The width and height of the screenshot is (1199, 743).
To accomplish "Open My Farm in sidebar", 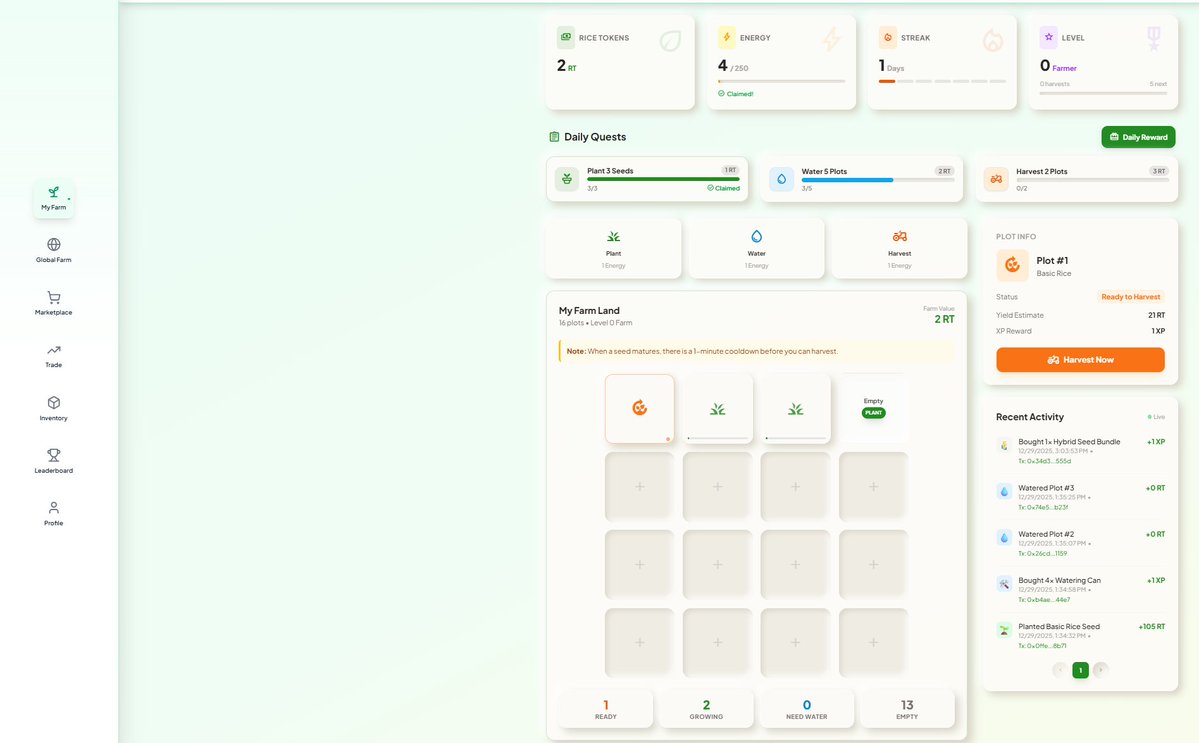I will point(54,199).
